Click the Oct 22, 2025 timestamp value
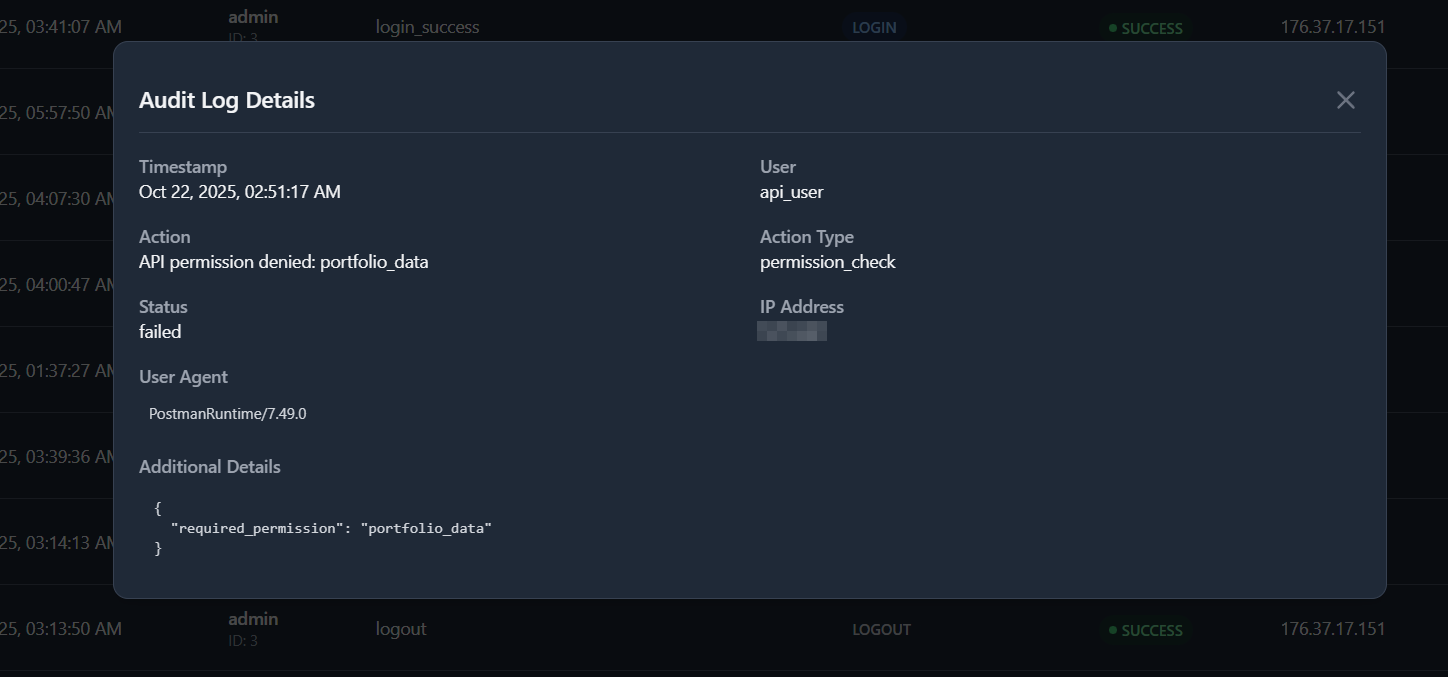 point(239,192)
